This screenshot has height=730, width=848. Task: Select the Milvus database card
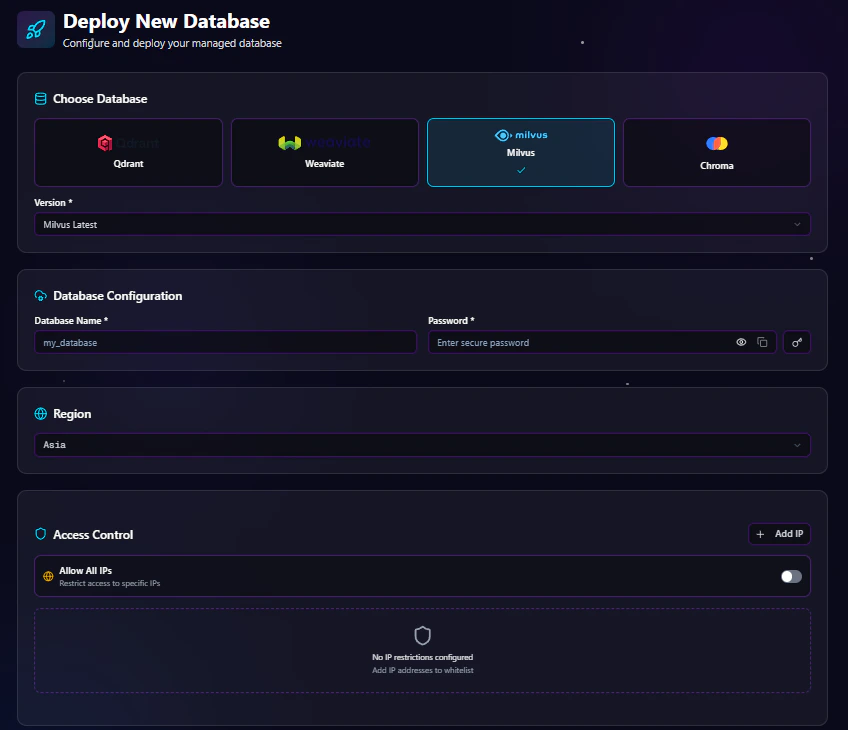coord(521,152)
